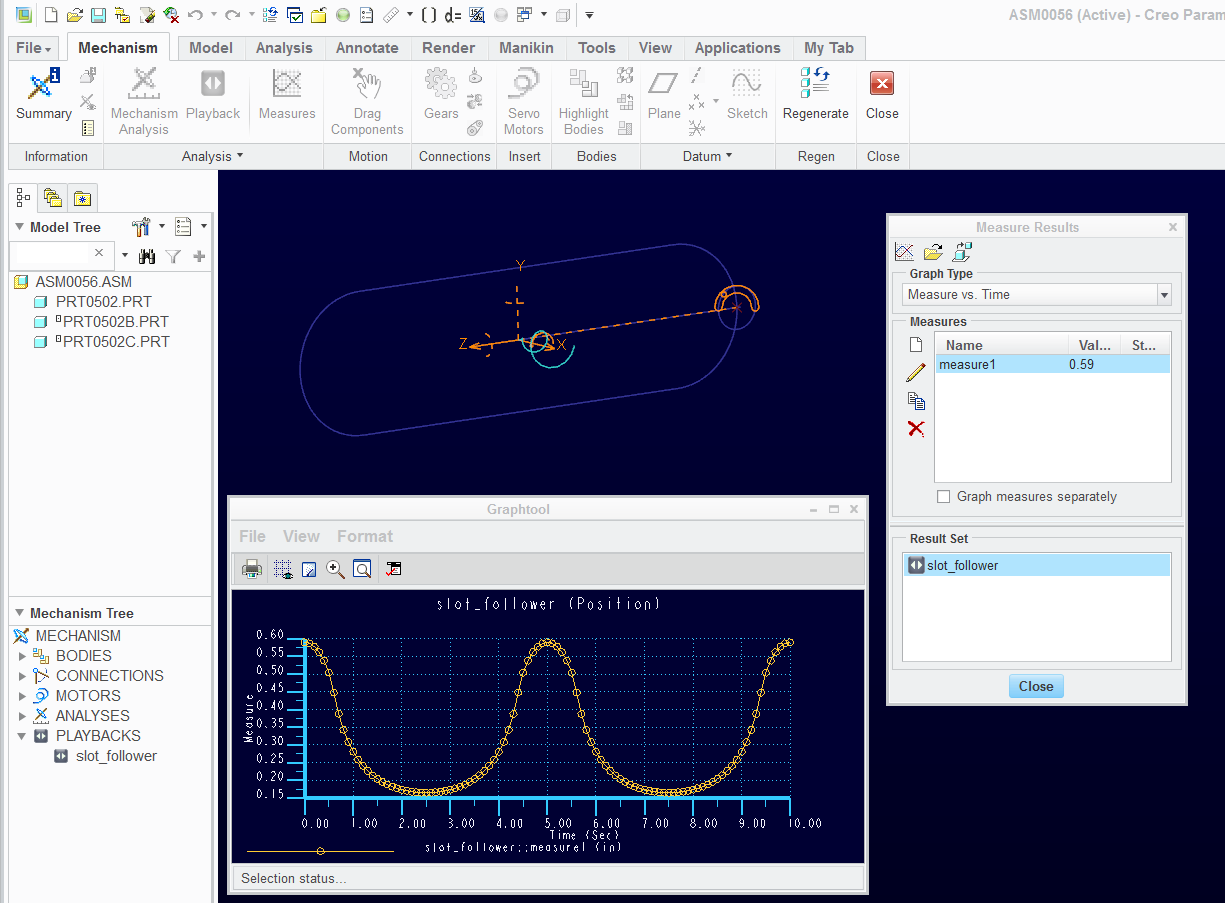Image resolution: width=1225 pixels, height=903 pixels.
Task: Expand BODIES node in Mechanism Tree
Action: click(23, 656)
